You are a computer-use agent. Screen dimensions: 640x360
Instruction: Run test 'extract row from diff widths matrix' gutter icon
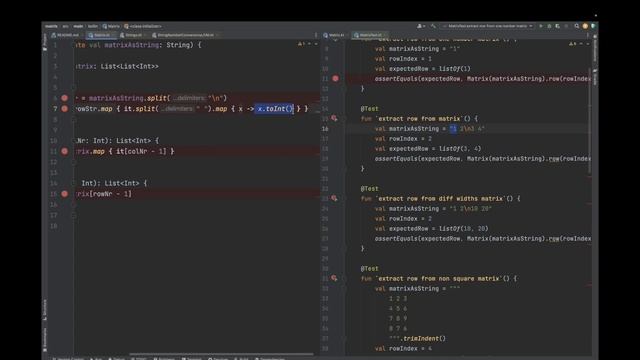334,198
